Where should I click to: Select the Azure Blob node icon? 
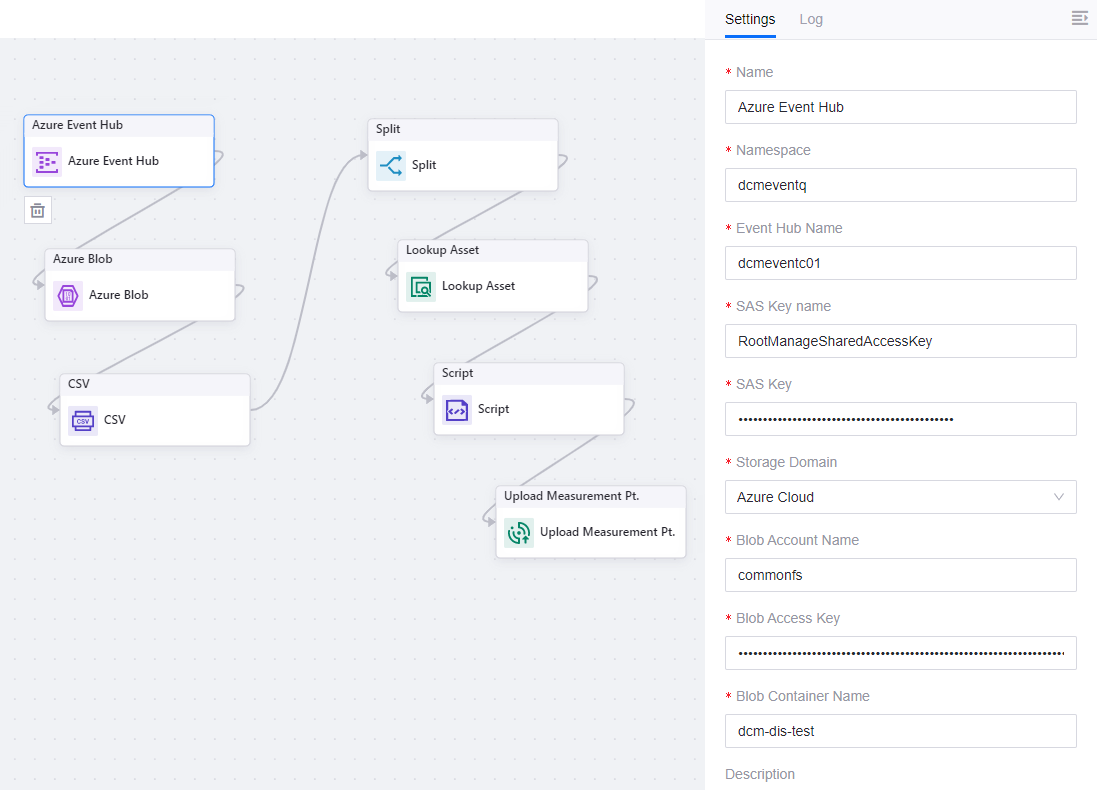68,295
